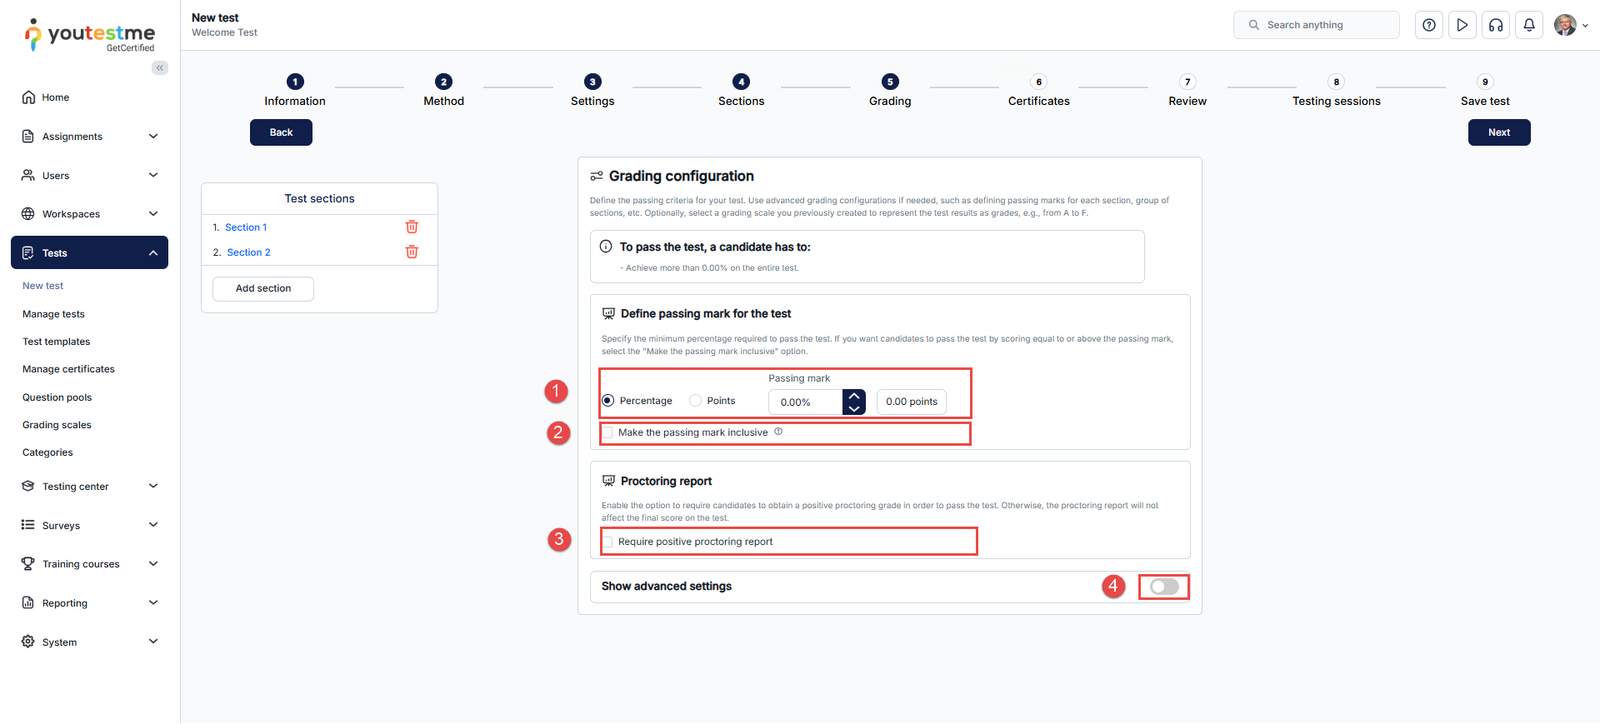The width and height of the screenshot is (1600, 724).
Task: Delete Section 2 with trash icon
Action: point(412,252)
